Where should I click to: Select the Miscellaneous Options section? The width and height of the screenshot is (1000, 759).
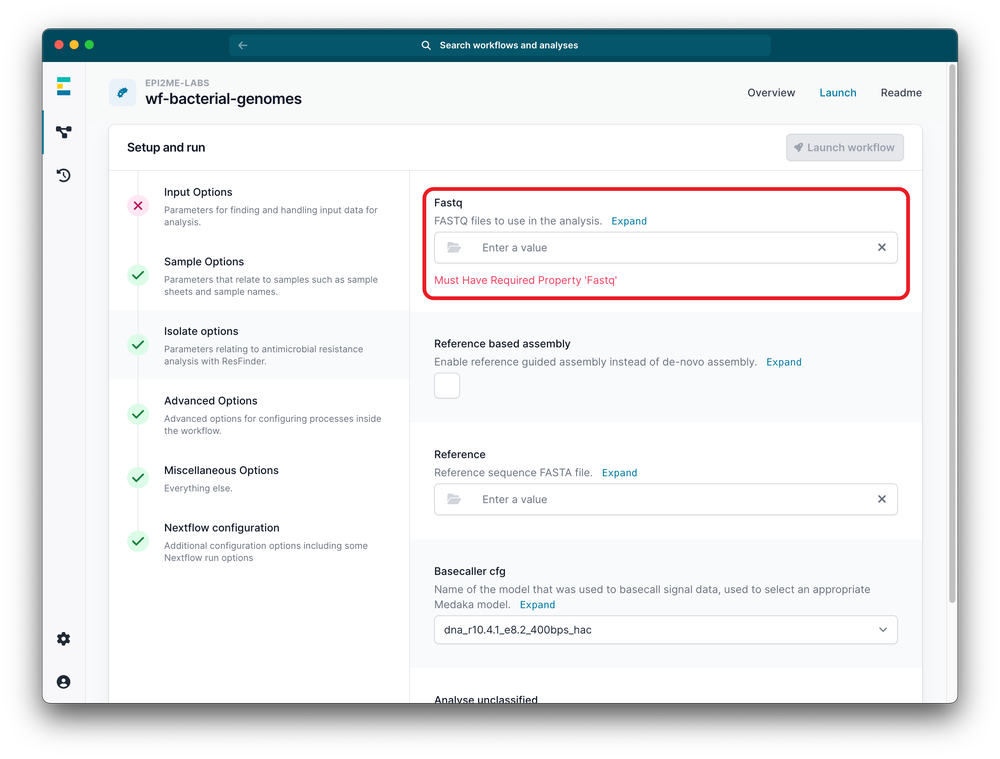click(x=259, y=478)
